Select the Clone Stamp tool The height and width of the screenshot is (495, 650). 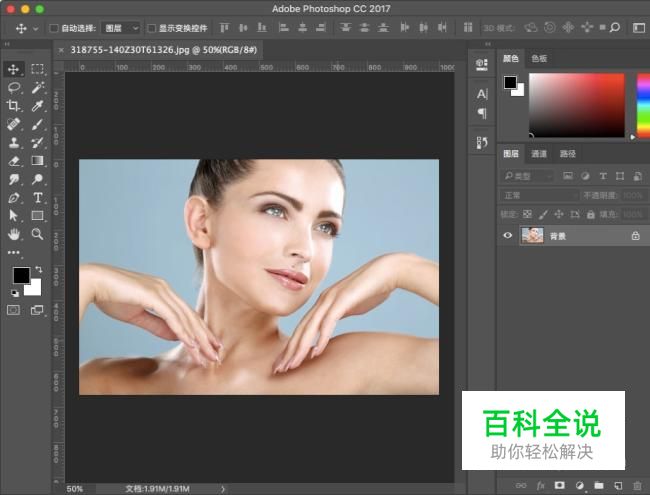tap(14, 142)
